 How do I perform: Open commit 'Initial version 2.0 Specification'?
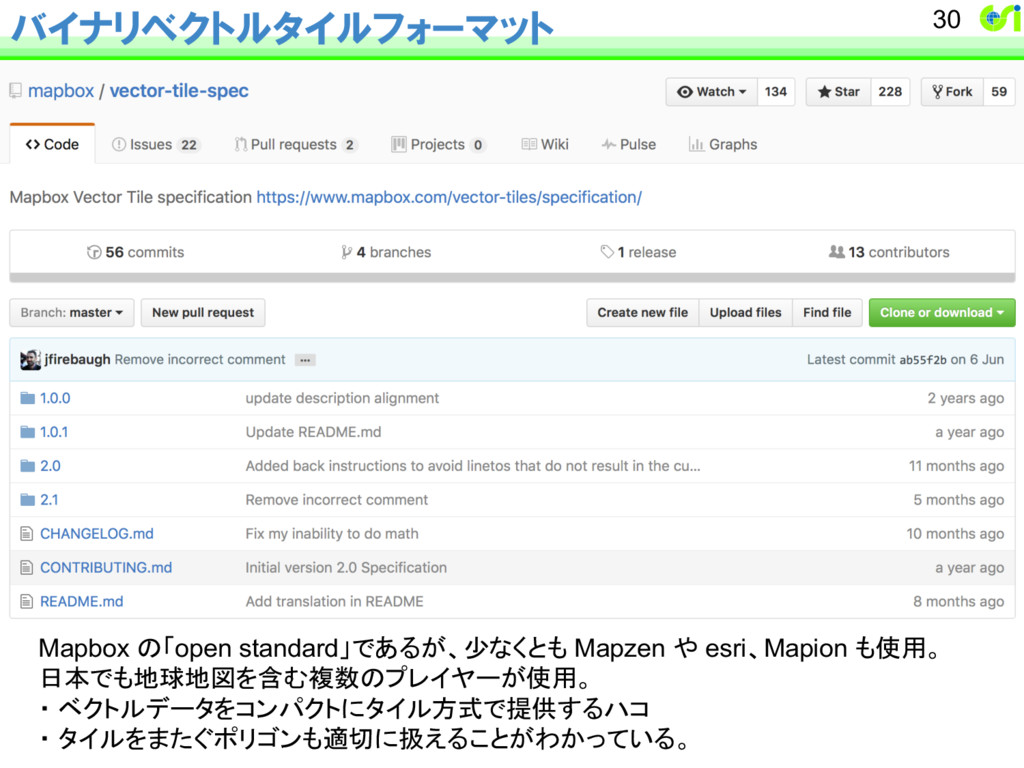pos(346,568)
